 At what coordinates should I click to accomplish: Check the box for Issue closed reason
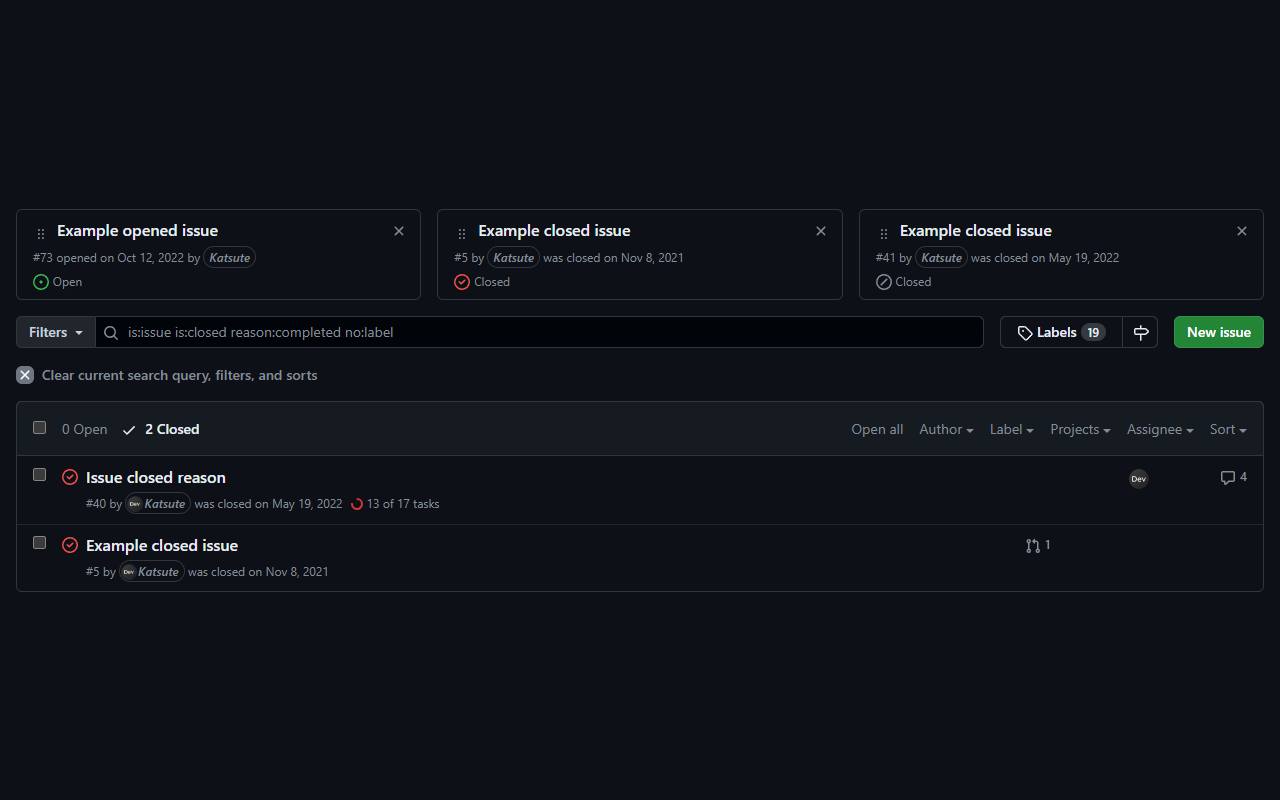[x=40, y=474]
